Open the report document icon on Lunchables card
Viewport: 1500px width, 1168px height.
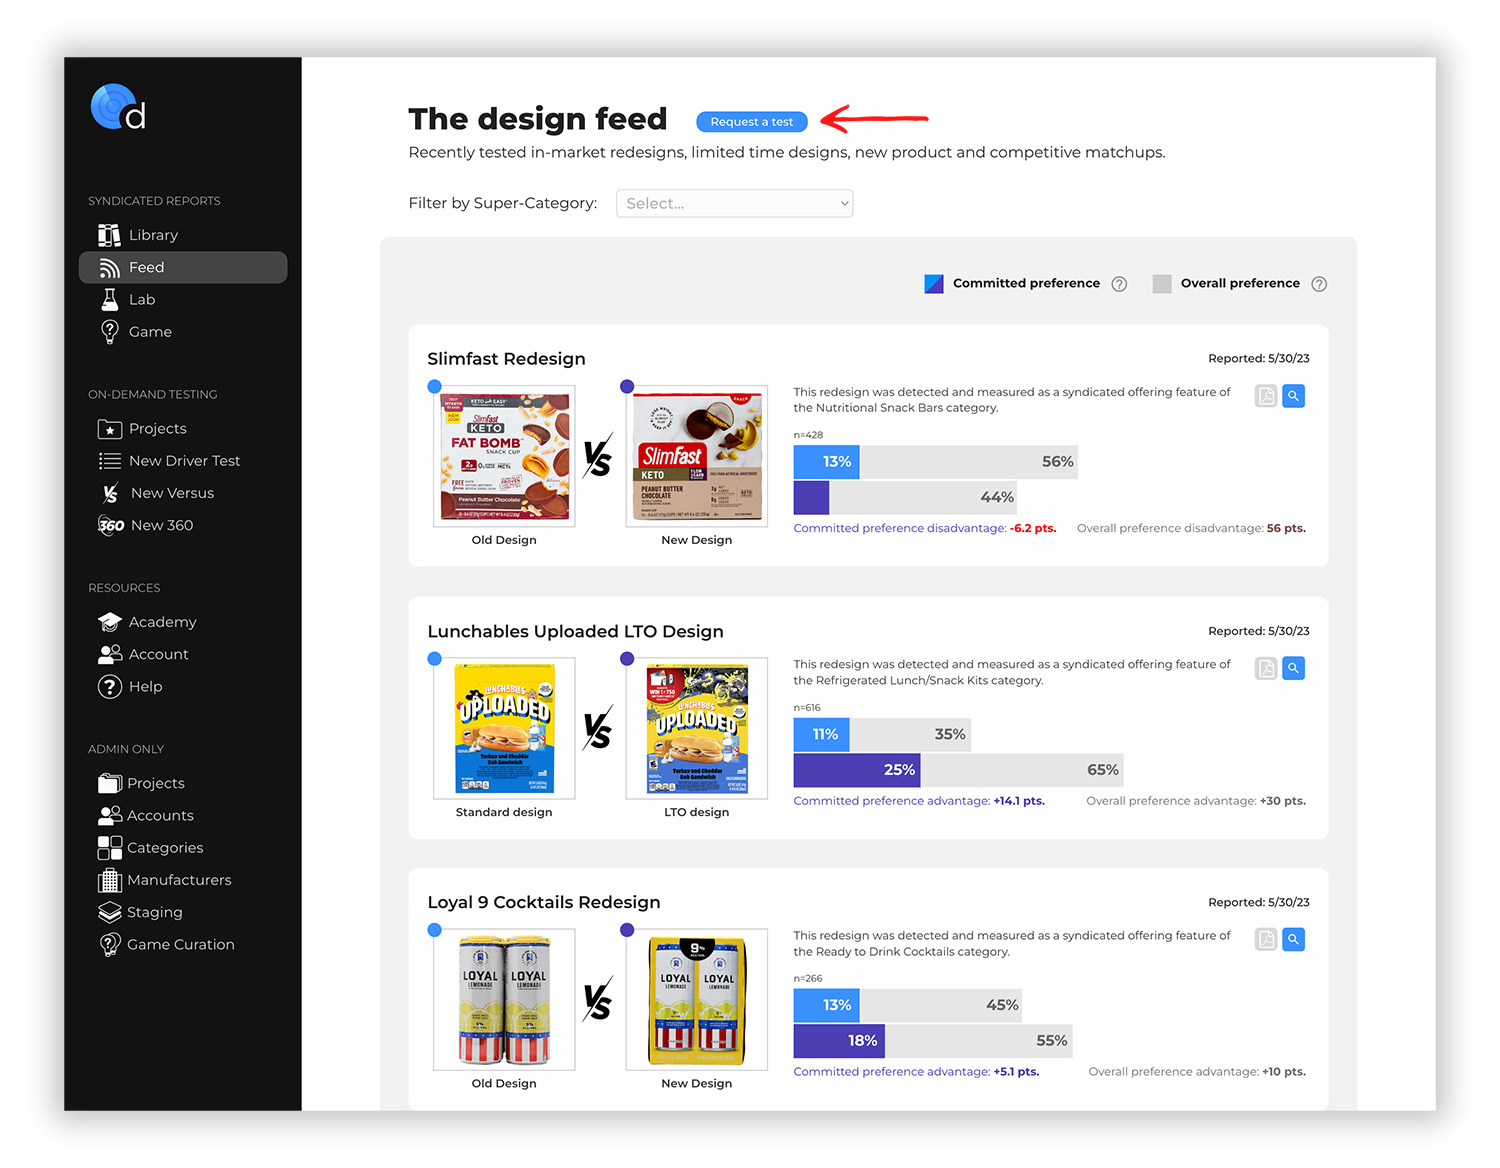1265,667
